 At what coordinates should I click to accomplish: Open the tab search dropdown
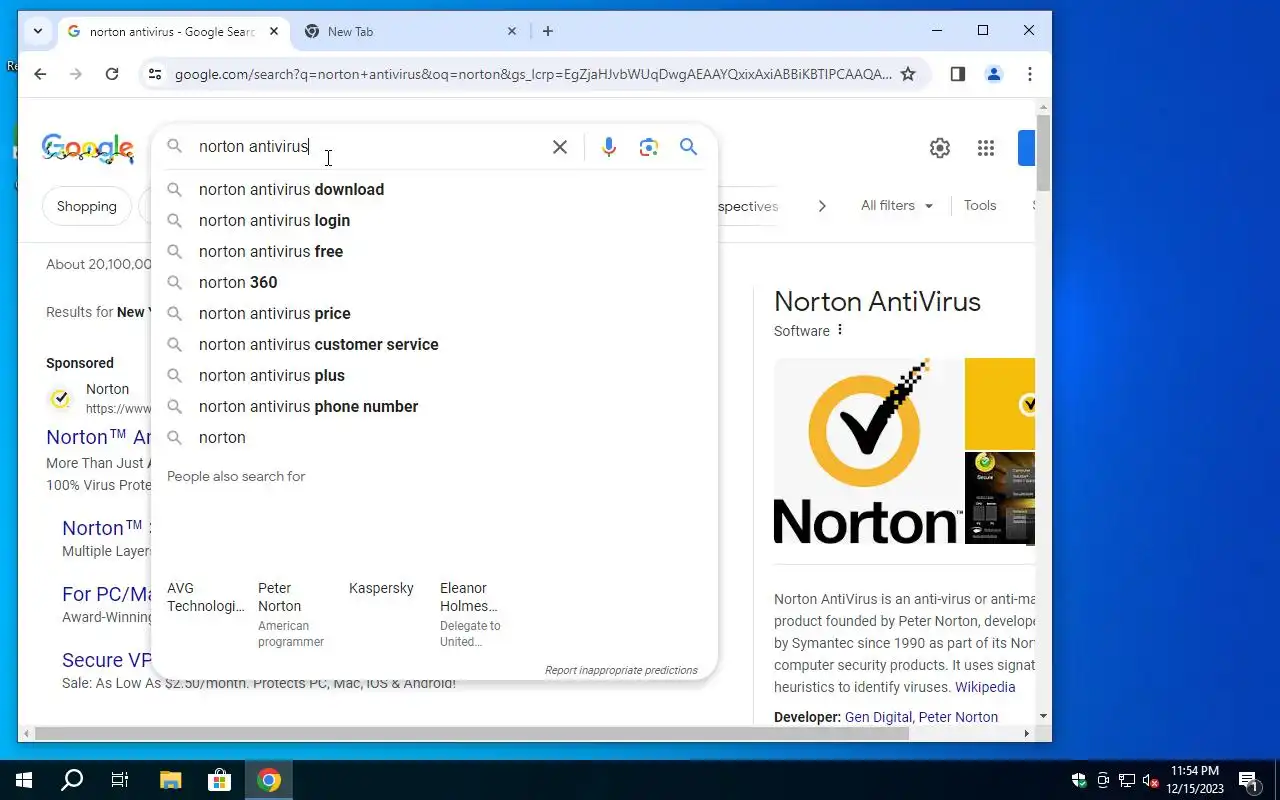tap(37, 31)
